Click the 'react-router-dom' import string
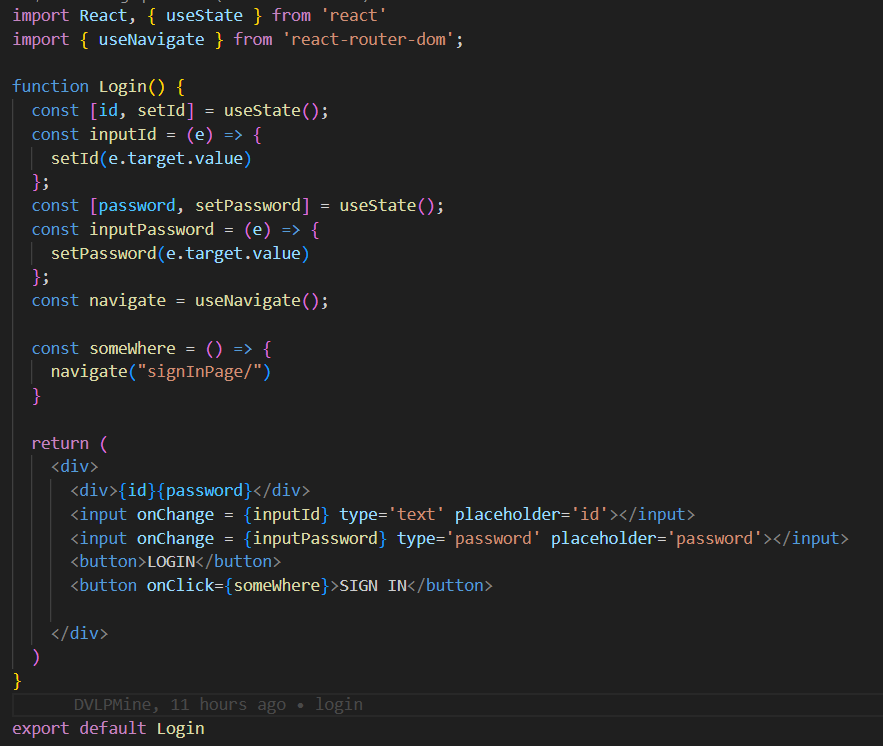Viewport: 883px width, 746px height. click(x=368, y=39)
